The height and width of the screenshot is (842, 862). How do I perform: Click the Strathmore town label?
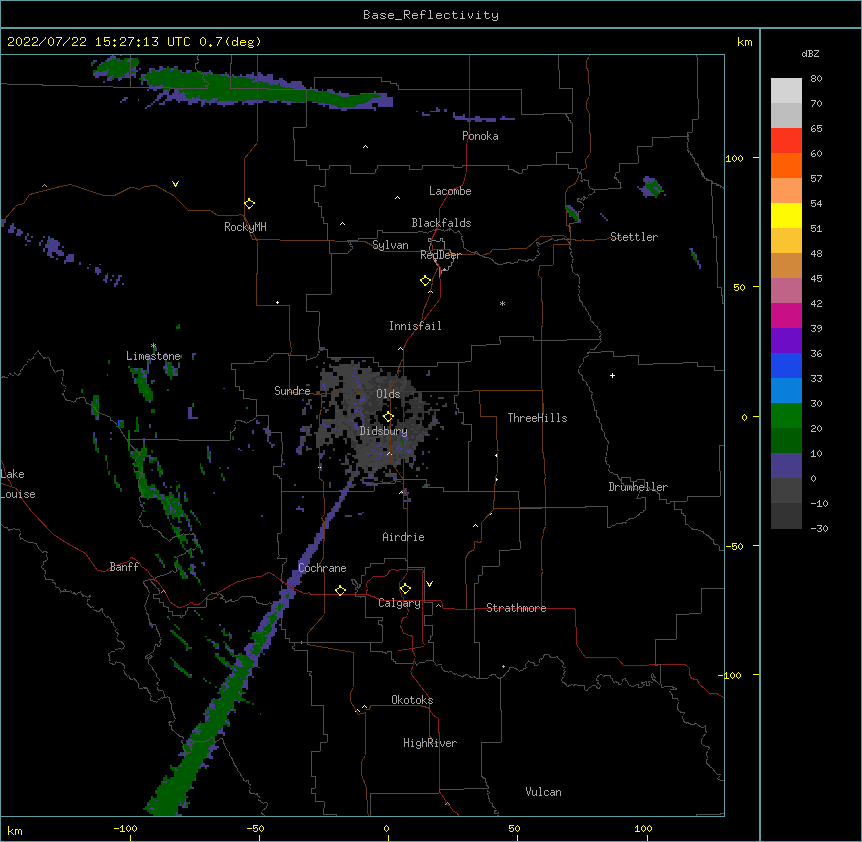(x=516, y=608)
